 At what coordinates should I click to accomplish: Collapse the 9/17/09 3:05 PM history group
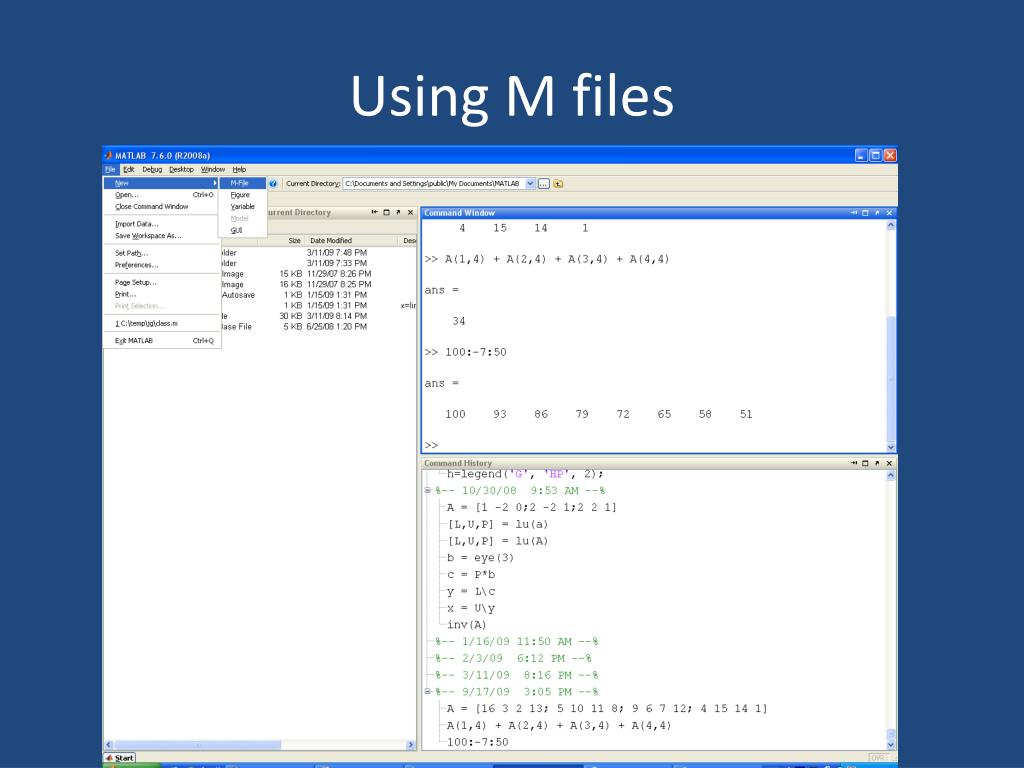(x=428, y=692)
